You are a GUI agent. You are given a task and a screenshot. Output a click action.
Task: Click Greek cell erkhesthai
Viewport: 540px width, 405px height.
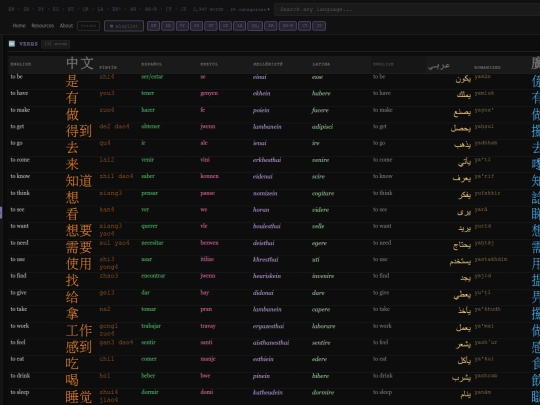(x=267, y=159)
